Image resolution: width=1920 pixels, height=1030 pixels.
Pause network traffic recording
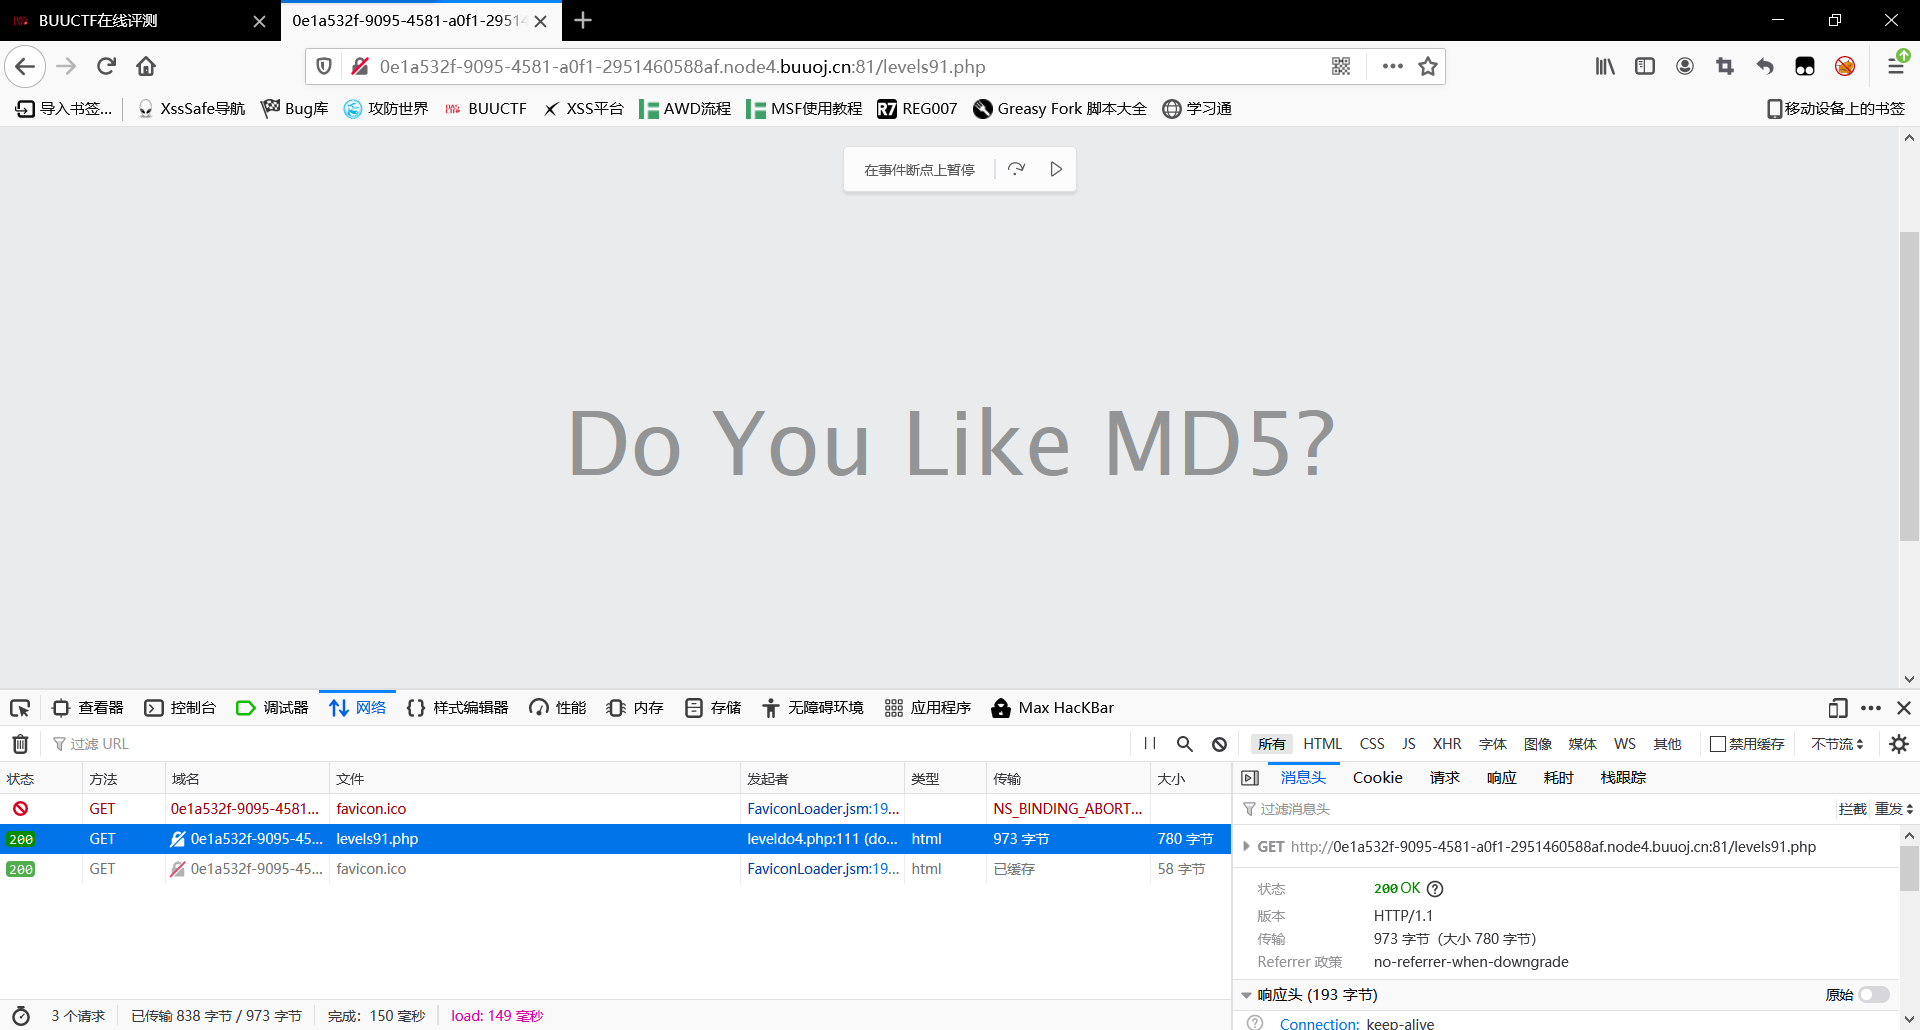(x=1150, y=744)
